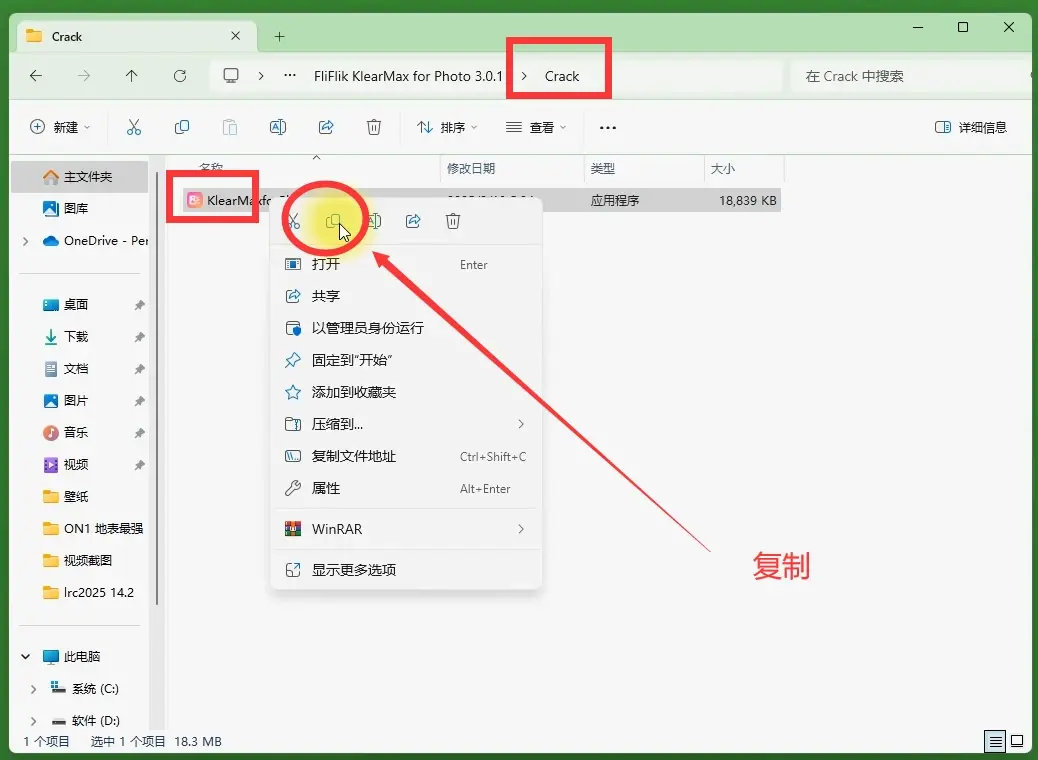Expand the 压缩到... submenu

coord(521,424)
